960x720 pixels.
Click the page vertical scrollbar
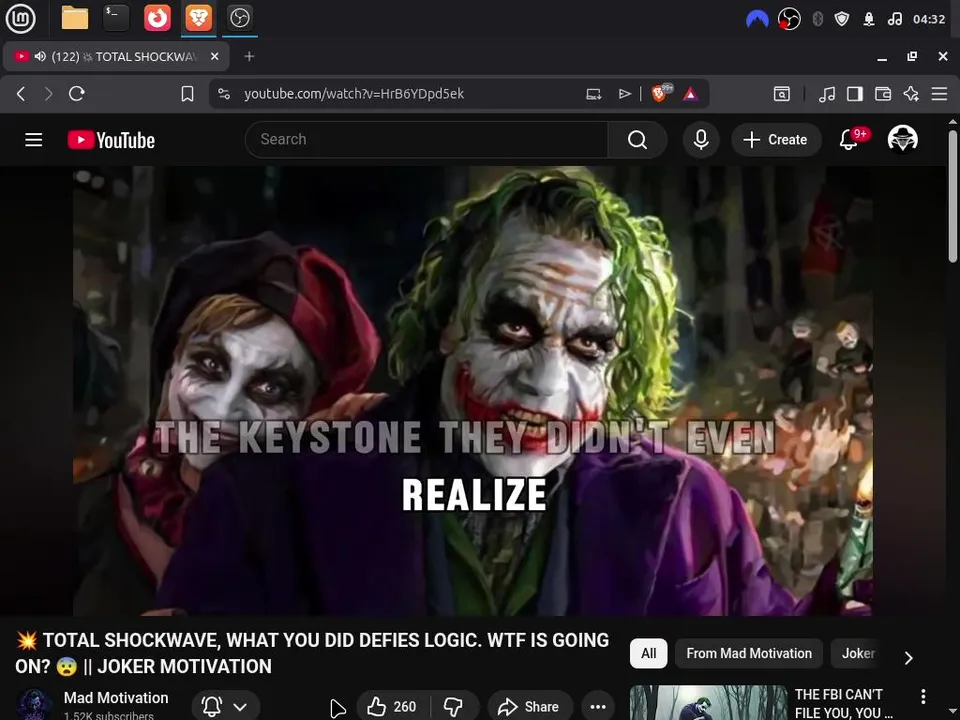pyautogui.click(x=953, y=196)
